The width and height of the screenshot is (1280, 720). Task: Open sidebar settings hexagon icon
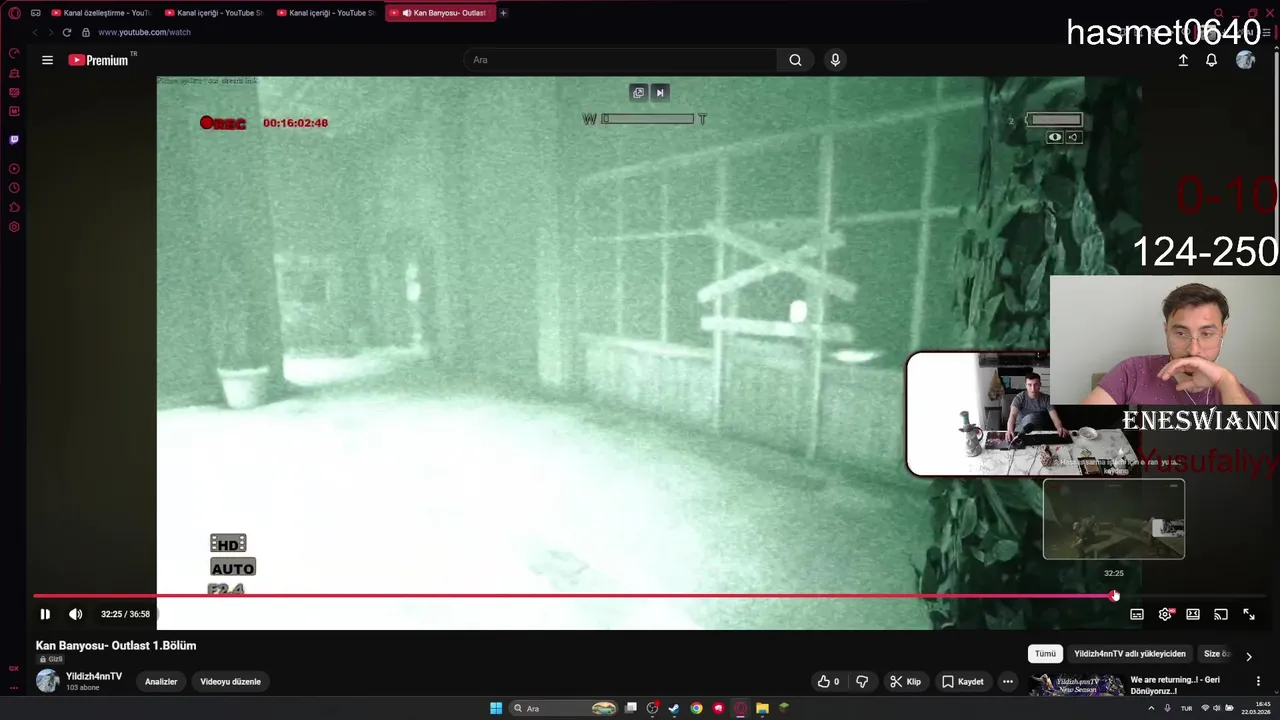[x=14, y=227]
